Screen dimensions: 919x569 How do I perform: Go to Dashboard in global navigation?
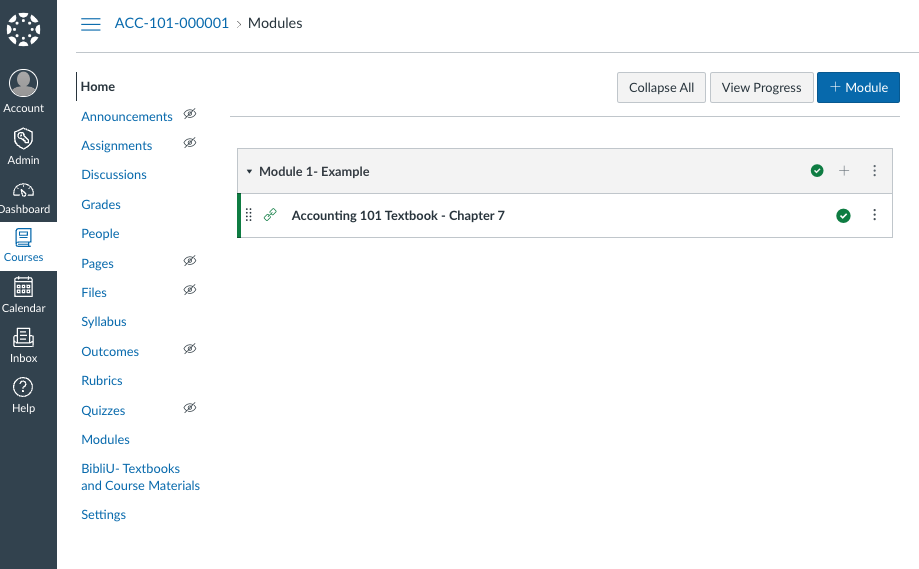point(24,190)
